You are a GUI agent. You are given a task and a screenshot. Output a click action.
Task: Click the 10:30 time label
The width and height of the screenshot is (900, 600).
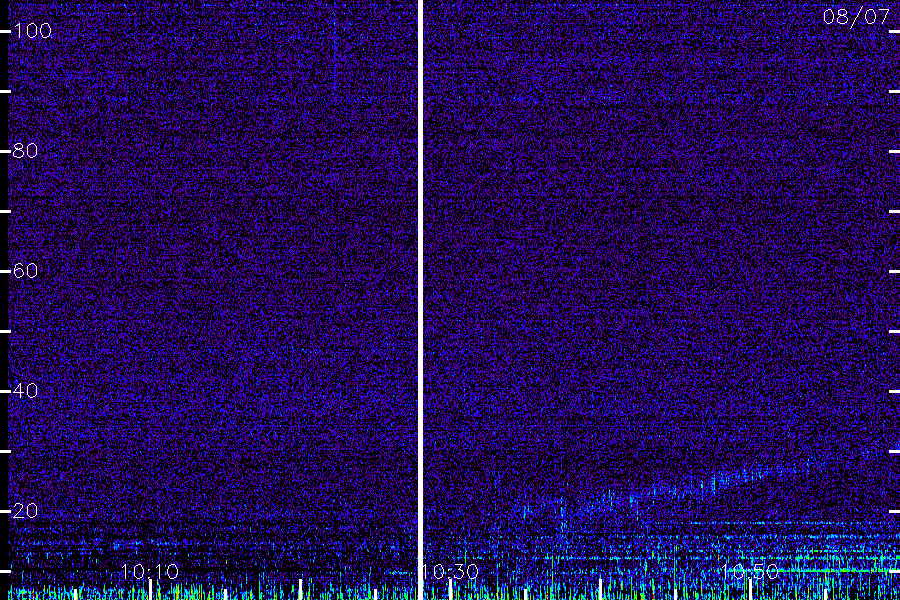450,571
